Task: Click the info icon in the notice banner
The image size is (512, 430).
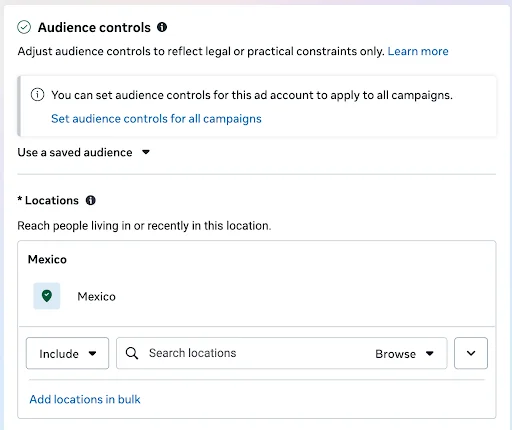Action: tap(37, 95)
